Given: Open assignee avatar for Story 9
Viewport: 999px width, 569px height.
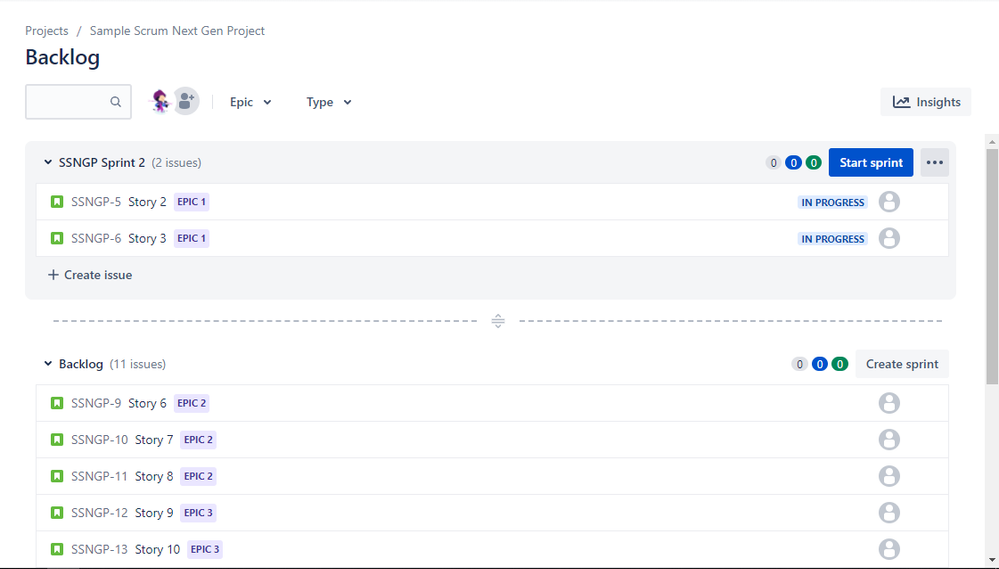Looking at the screenshot, I should pos(889,512).
